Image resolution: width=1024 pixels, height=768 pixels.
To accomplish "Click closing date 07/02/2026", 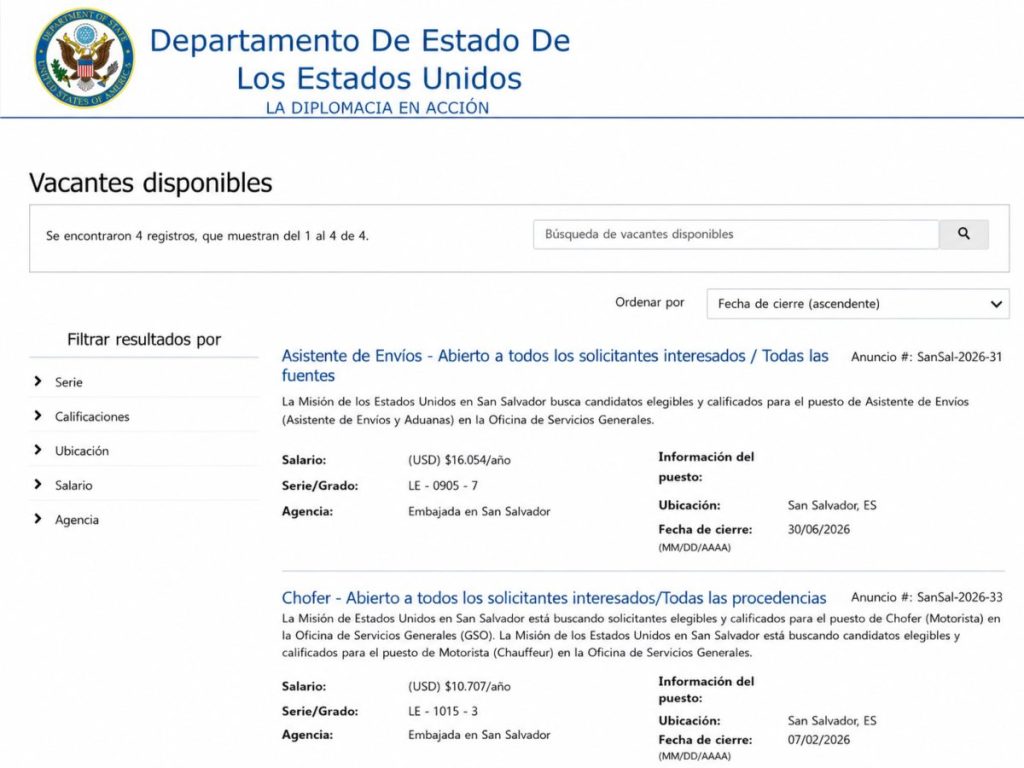I will [x=819, y=740].
